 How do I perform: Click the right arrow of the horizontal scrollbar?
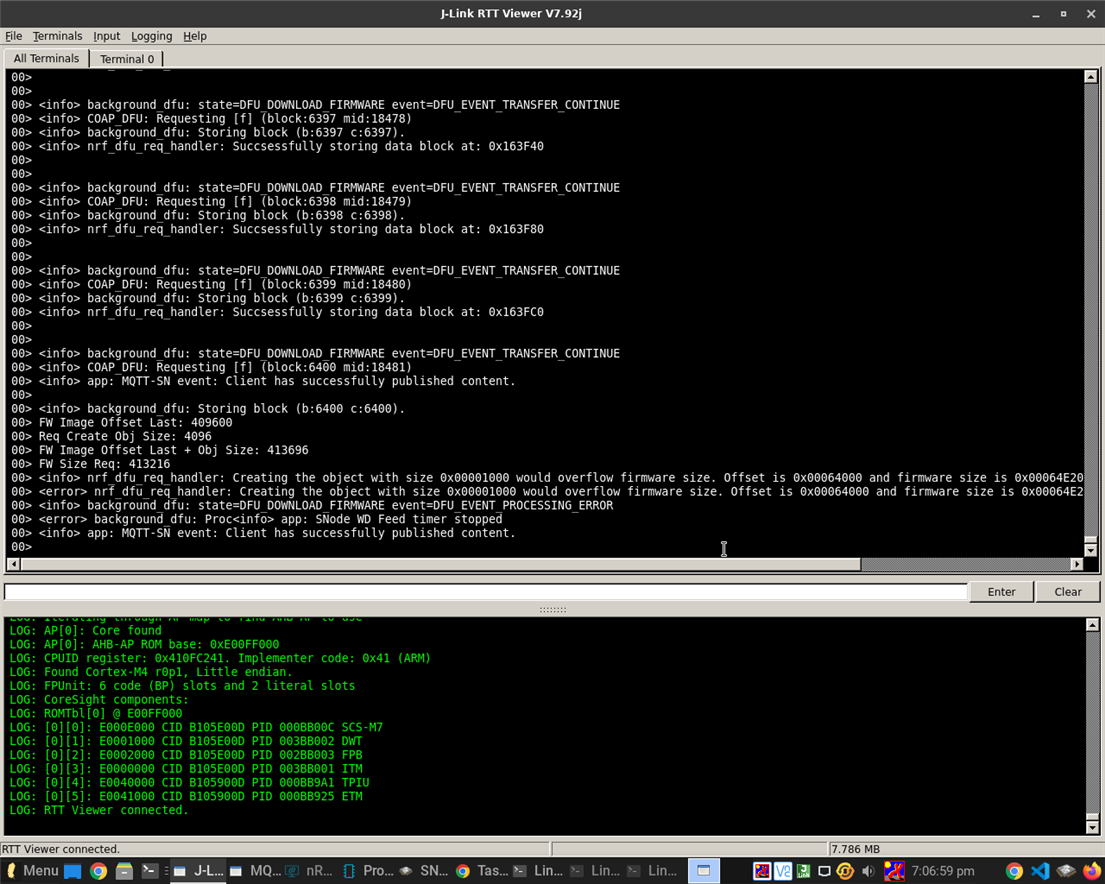click(x=1076, y=564)
